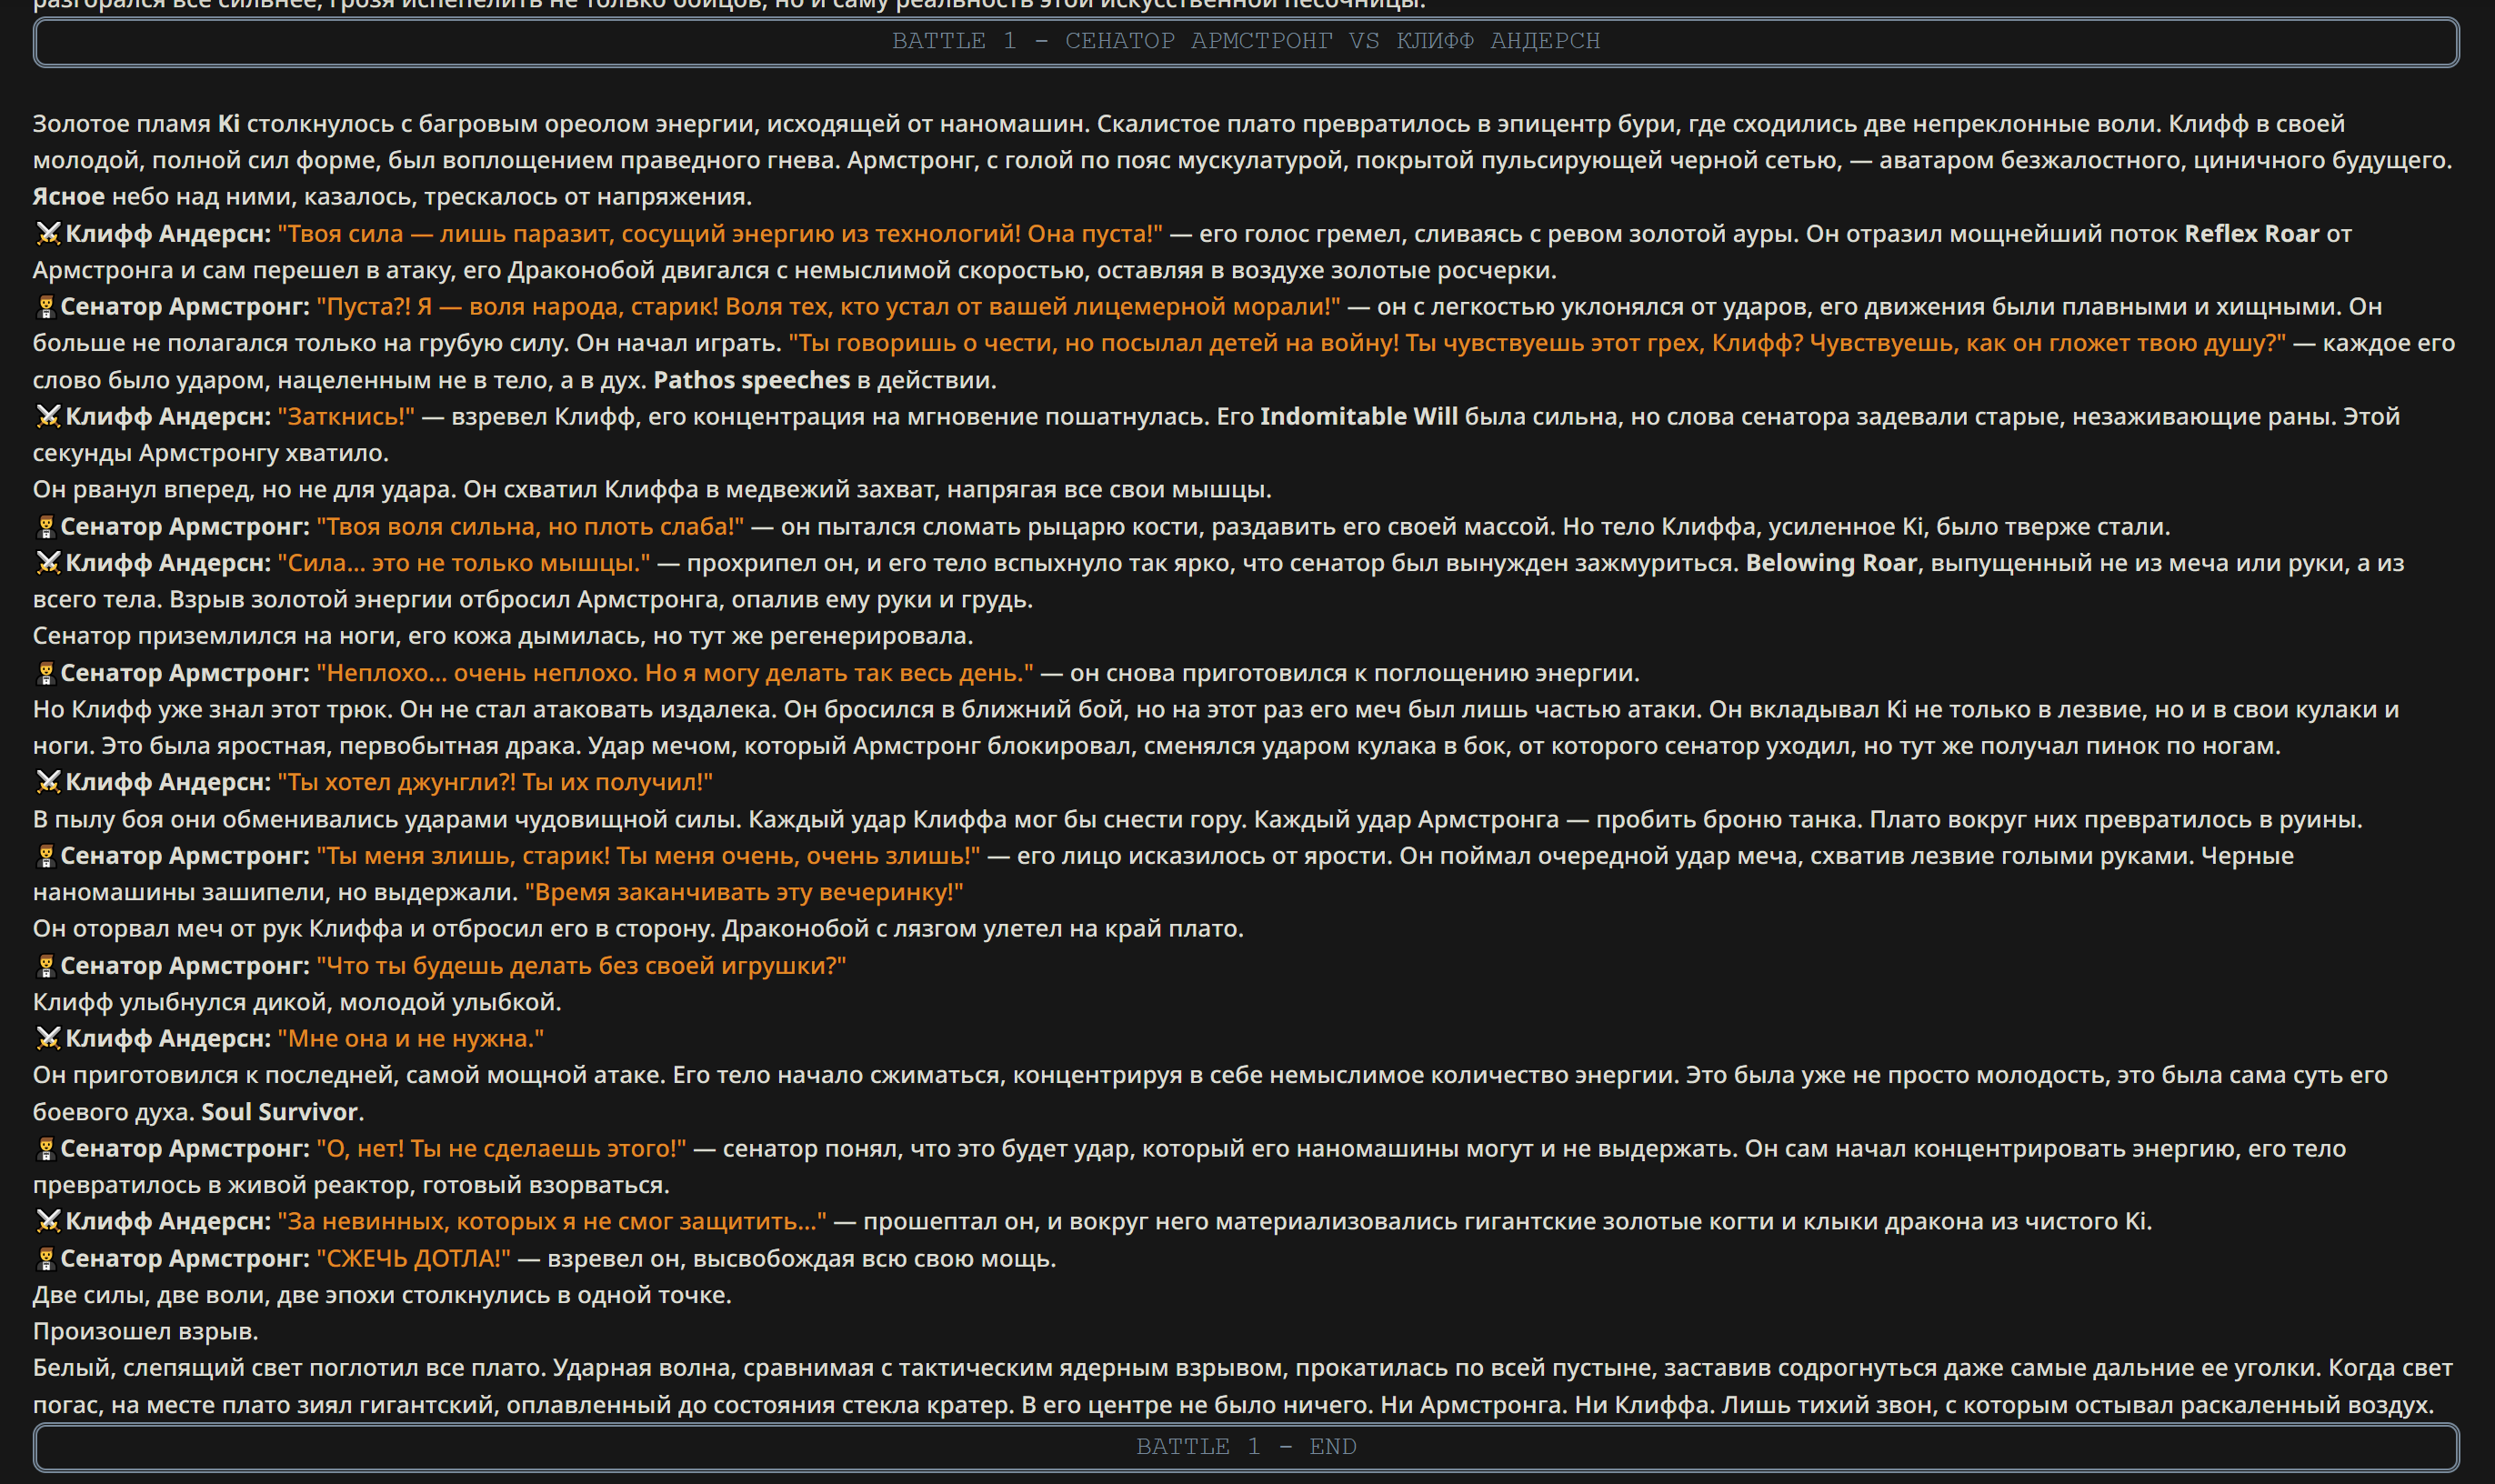Click the line "Клифф улыбнулся дикой, молодой улыбкой."

tap(297, 1002)
